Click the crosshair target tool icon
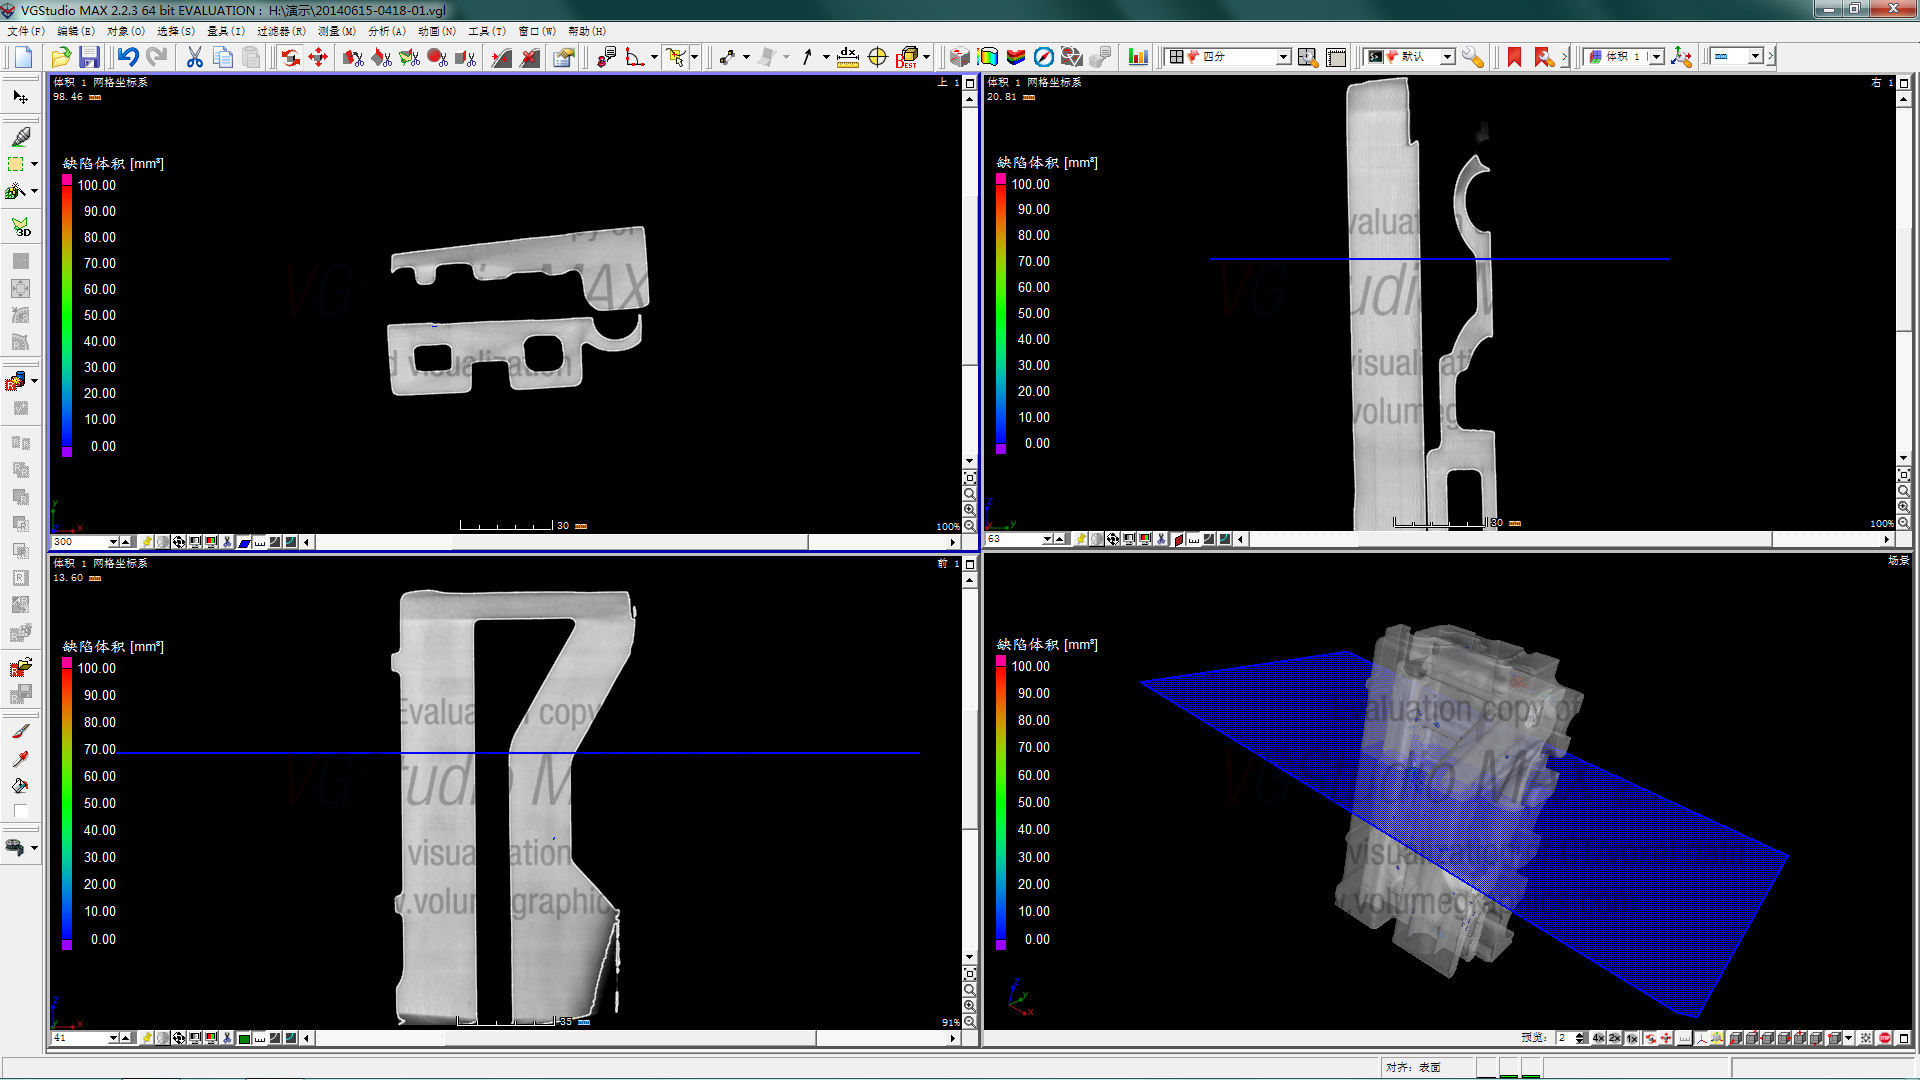The width and height of the screenshot is (1920, 1080). coord(878,57)
